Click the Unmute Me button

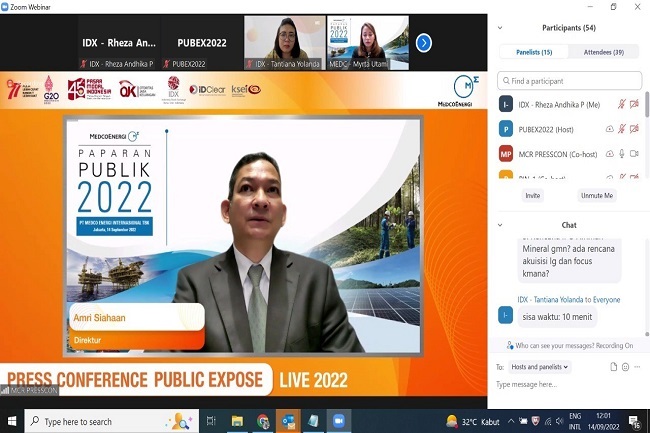pyautogui.click(x=597, y=196)
